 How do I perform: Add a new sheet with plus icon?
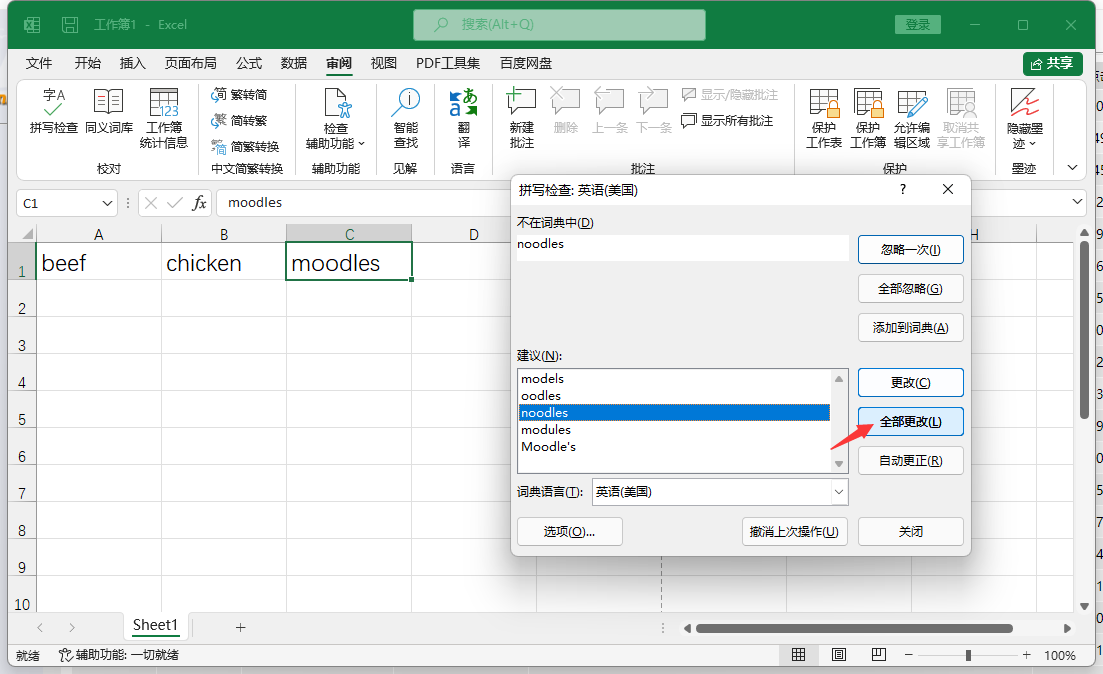(241, 627)
